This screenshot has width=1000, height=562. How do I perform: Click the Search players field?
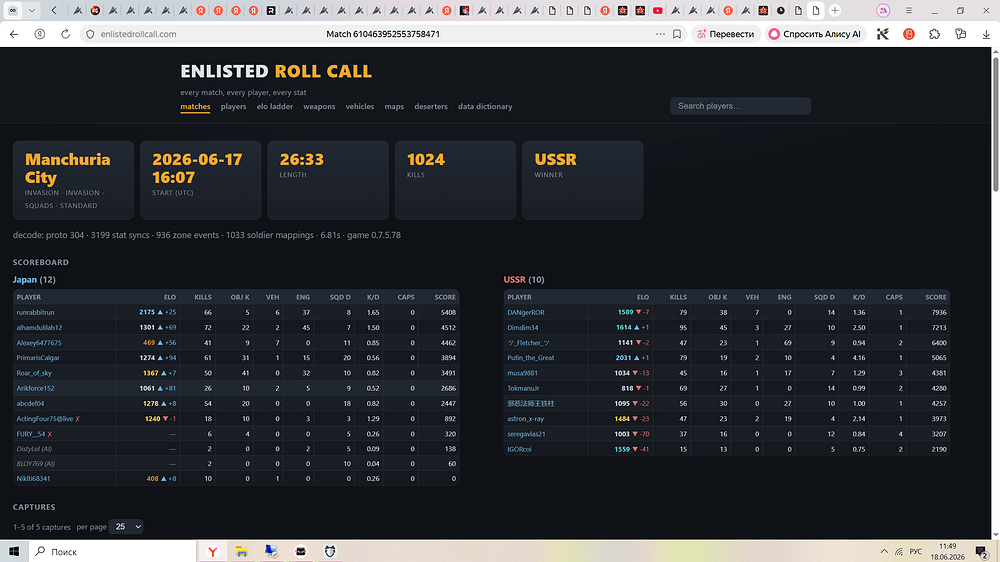click(740, 106)
